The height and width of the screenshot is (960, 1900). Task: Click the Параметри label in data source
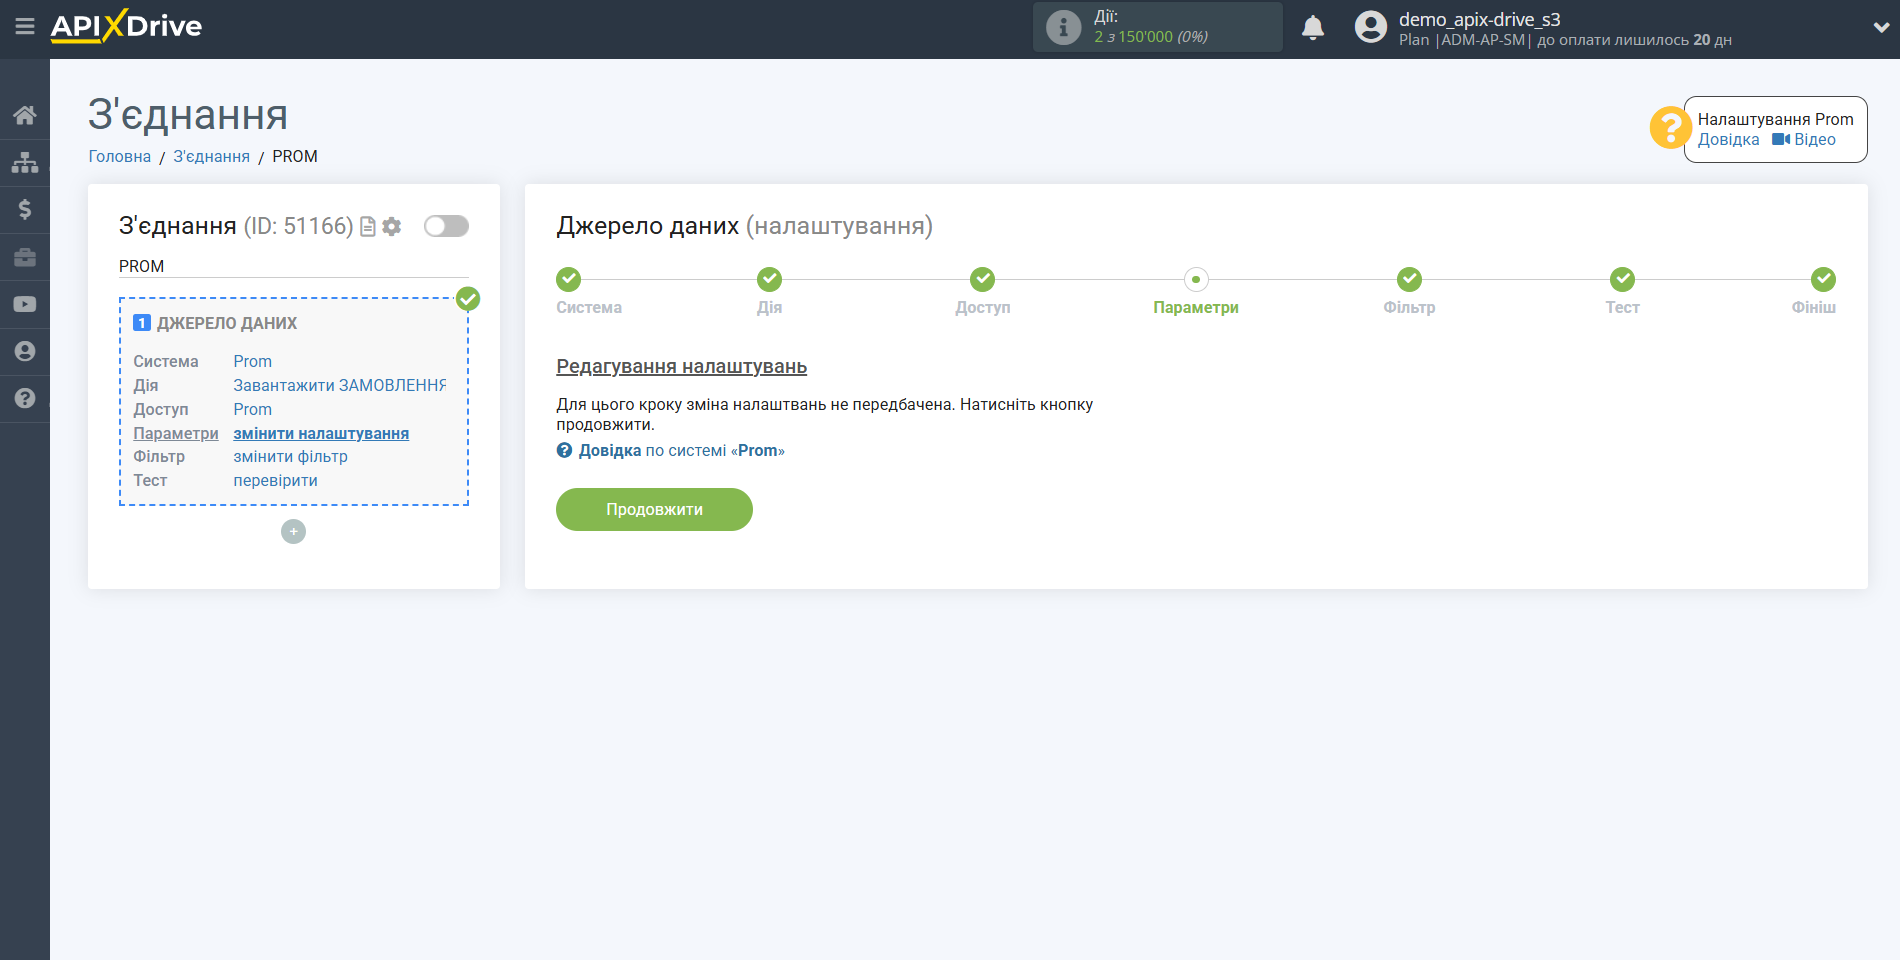(176, 434)
